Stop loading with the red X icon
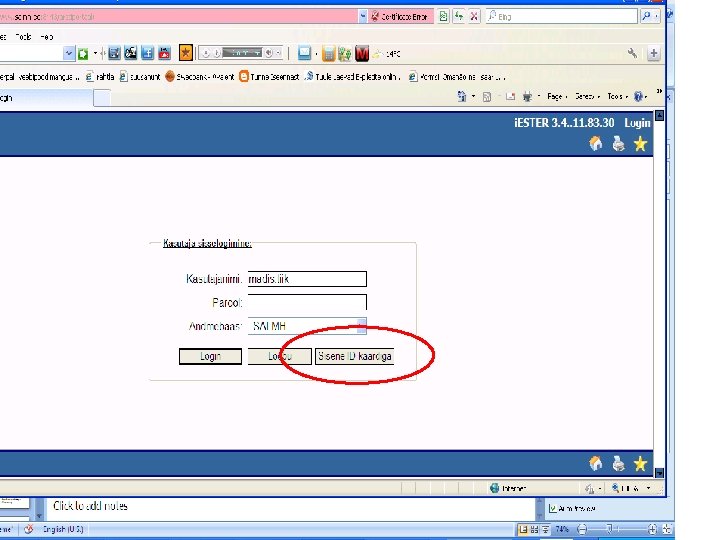This screenshot has width=720, height=540. point(474,17)
